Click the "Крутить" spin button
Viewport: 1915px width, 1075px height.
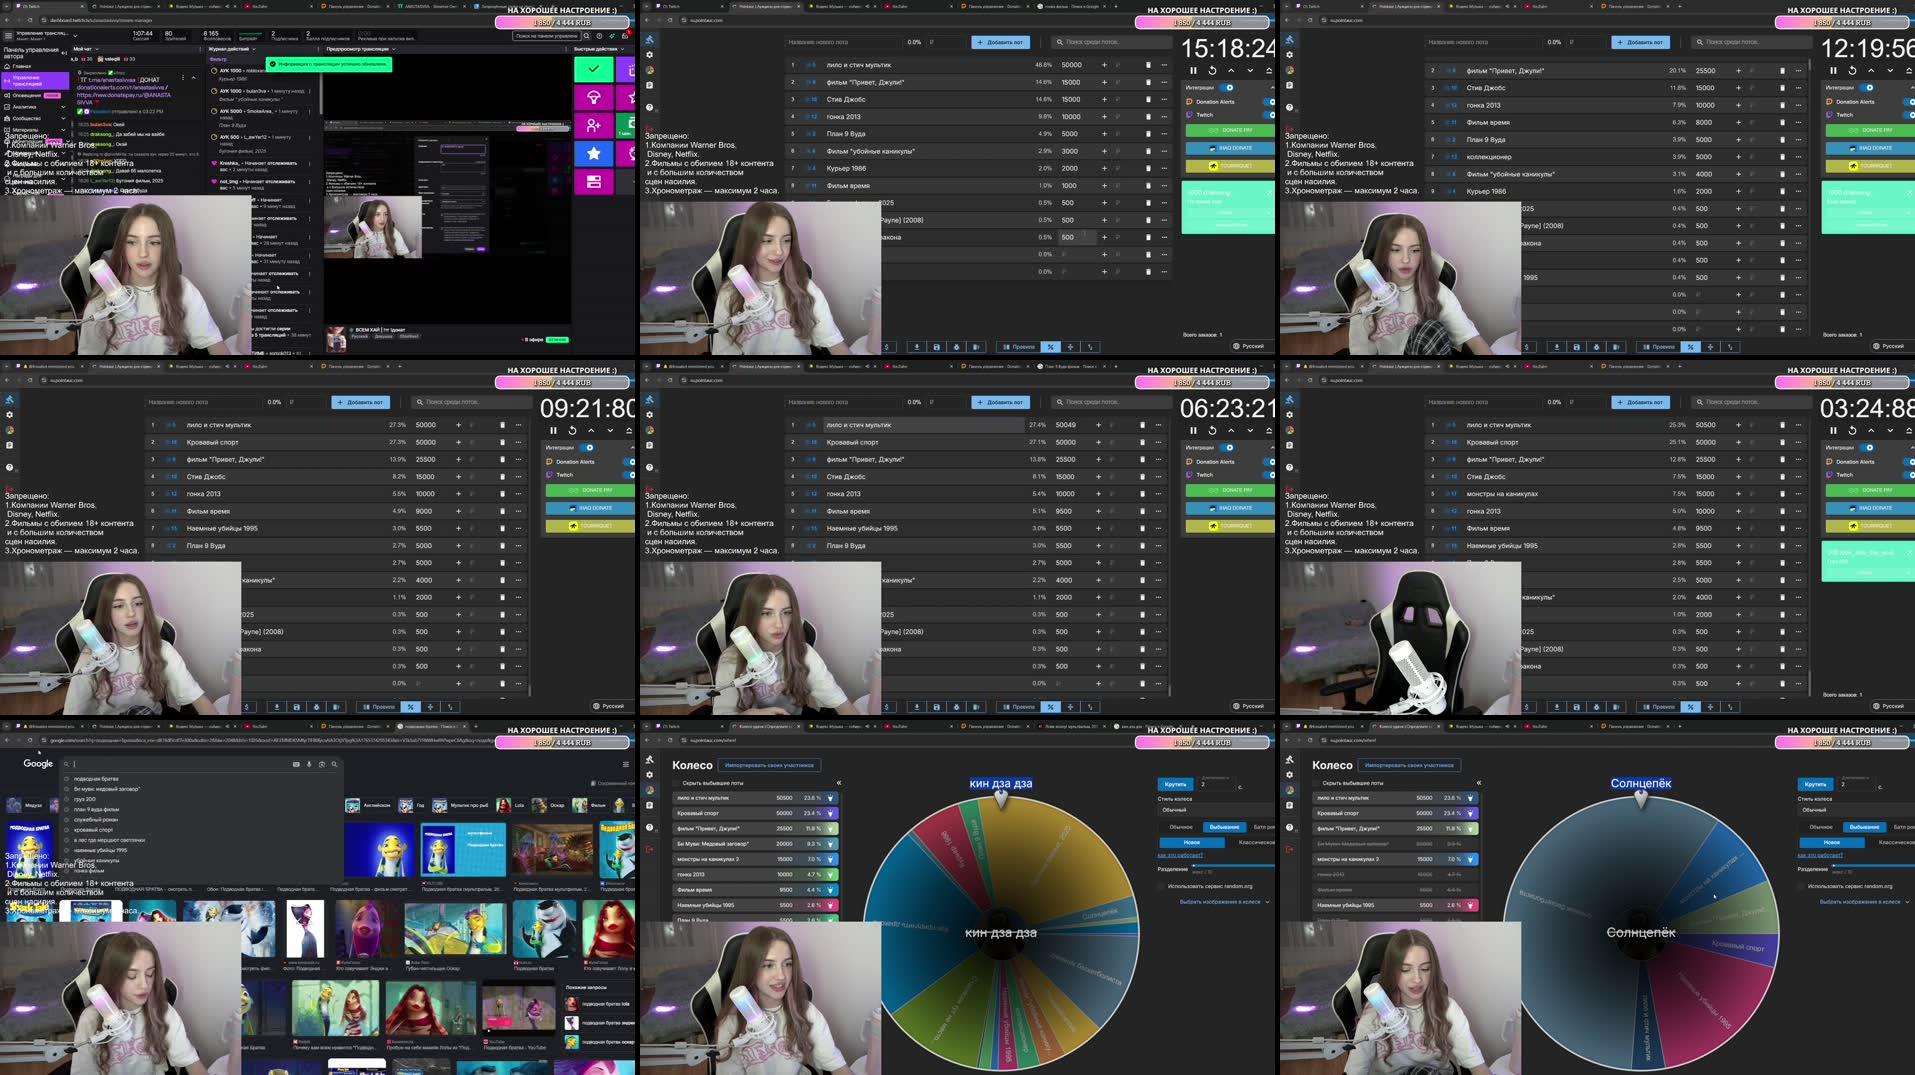(1176, 784)
